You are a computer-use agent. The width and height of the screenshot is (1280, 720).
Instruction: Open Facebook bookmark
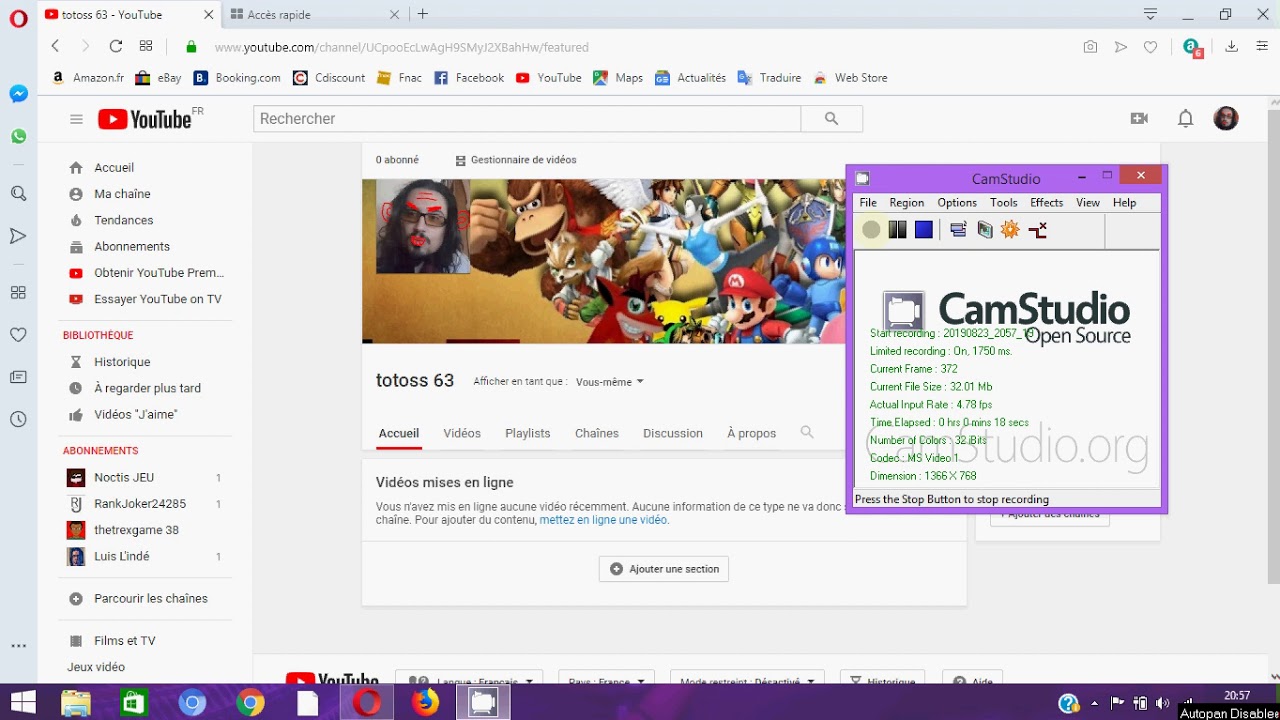469,77
